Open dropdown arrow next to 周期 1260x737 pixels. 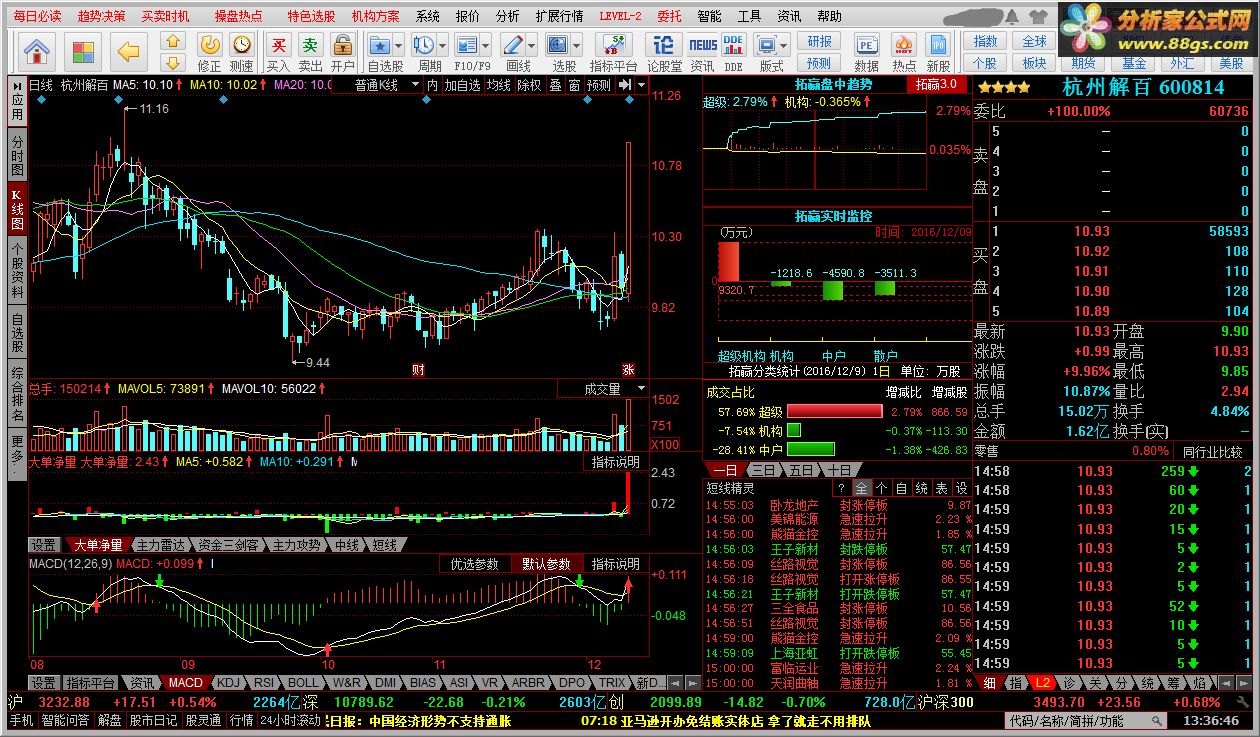(443, 46)
